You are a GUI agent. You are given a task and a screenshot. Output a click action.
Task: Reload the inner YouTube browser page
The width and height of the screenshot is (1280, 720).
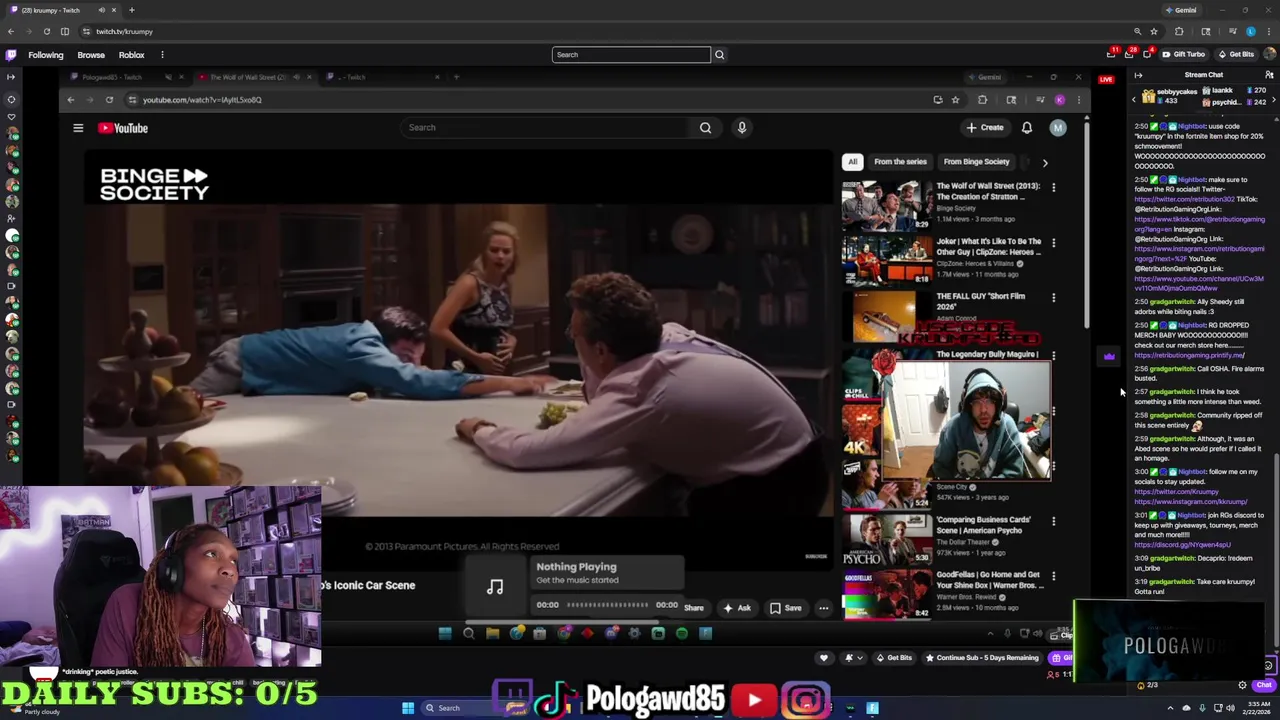coord(109,100)
